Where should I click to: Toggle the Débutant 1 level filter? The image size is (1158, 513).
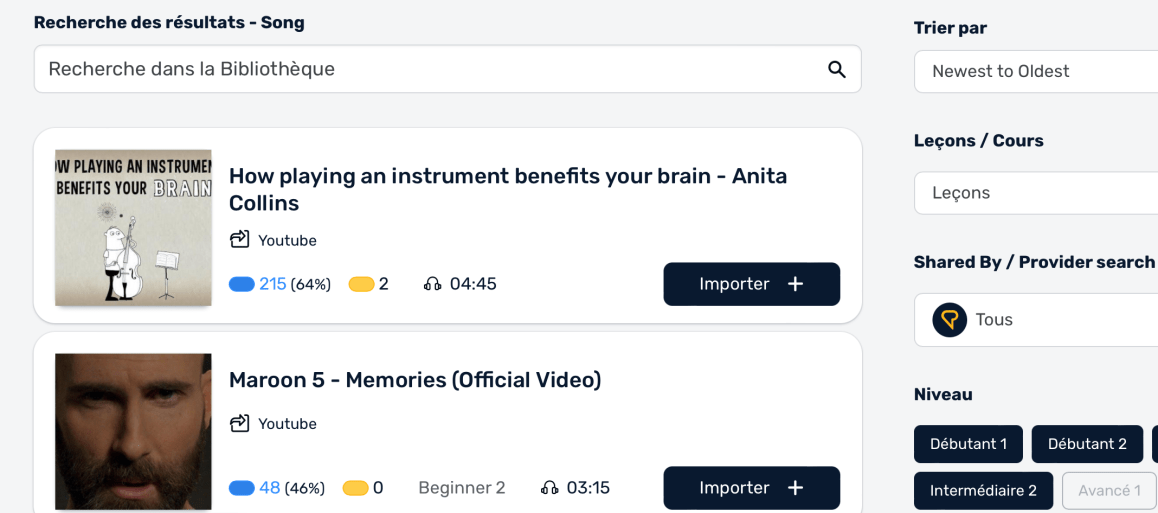968,444
